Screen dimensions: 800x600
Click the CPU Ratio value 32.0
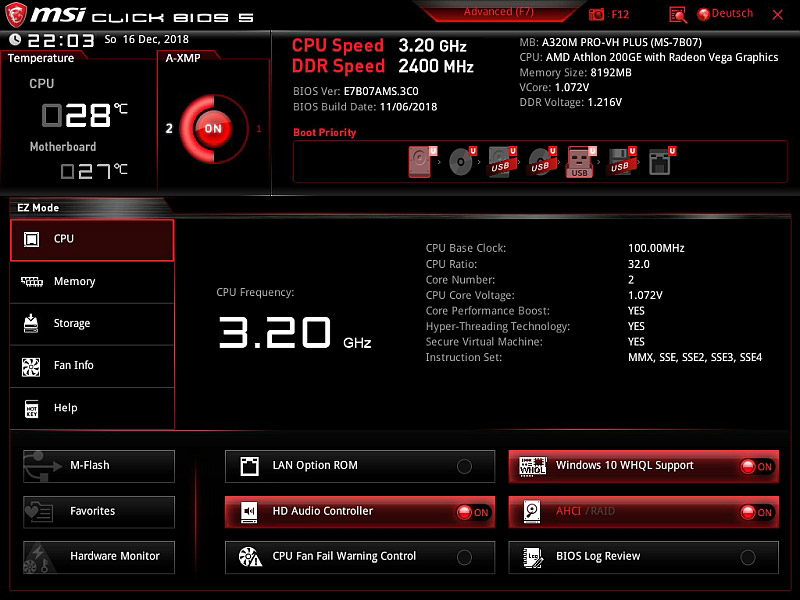coord(638,264)
